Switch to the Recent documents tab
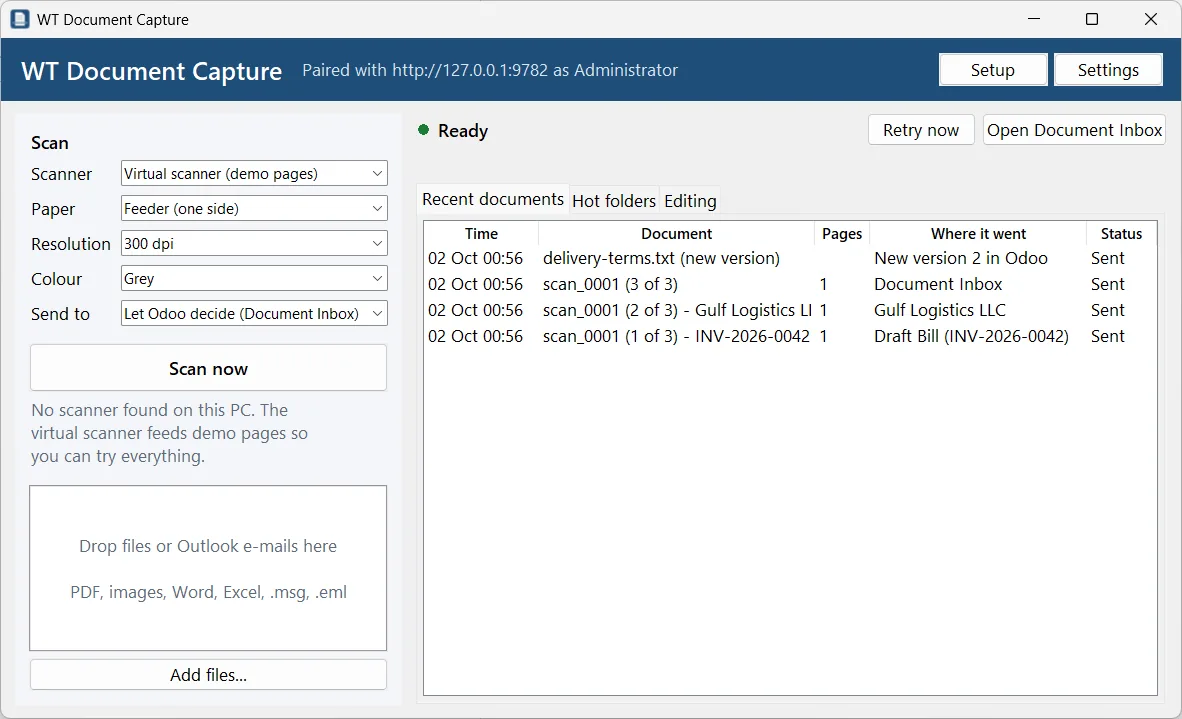Image resolution: width=1182 pixels, height=719 pixels. point(493,199)
